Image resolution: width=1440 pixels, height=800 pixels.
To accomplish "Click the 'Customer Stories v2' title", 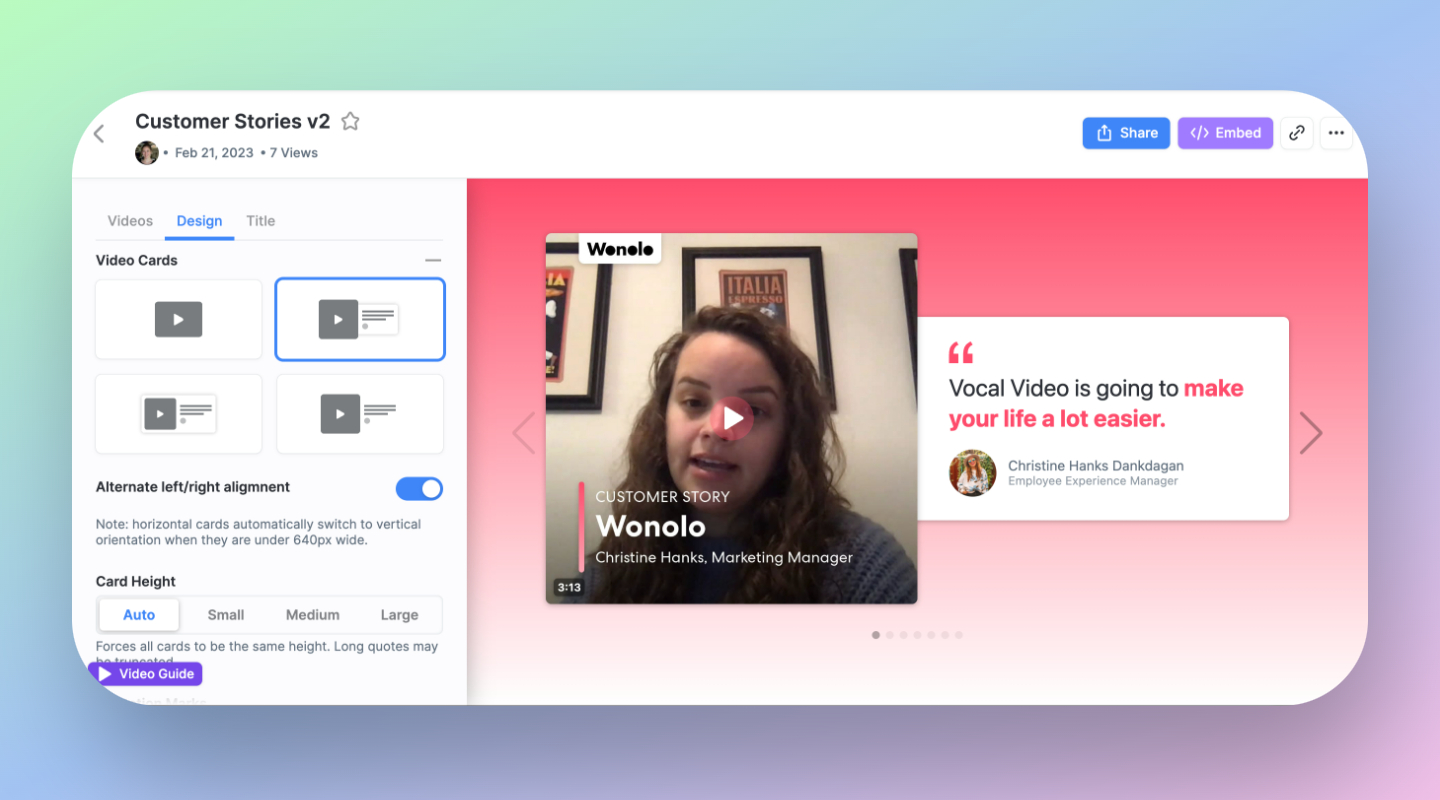I will pos(233,121).
